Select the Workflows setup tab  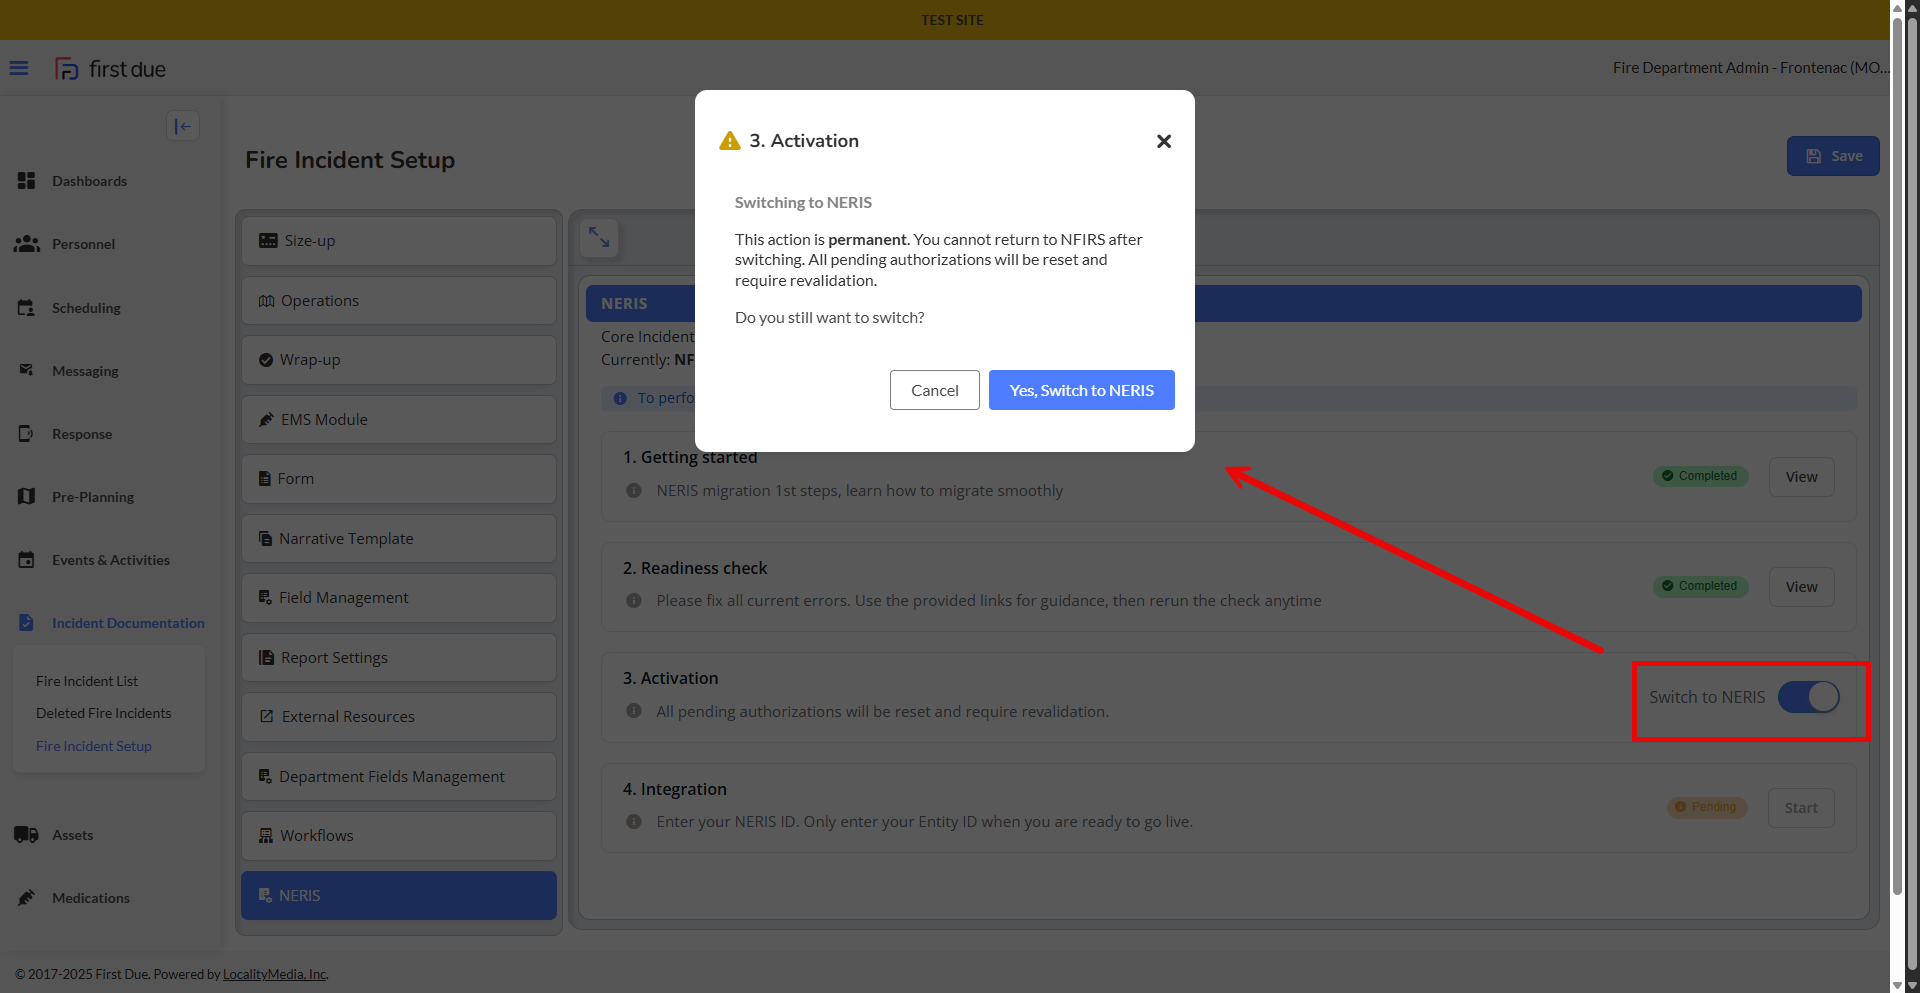tap(398, 836)
